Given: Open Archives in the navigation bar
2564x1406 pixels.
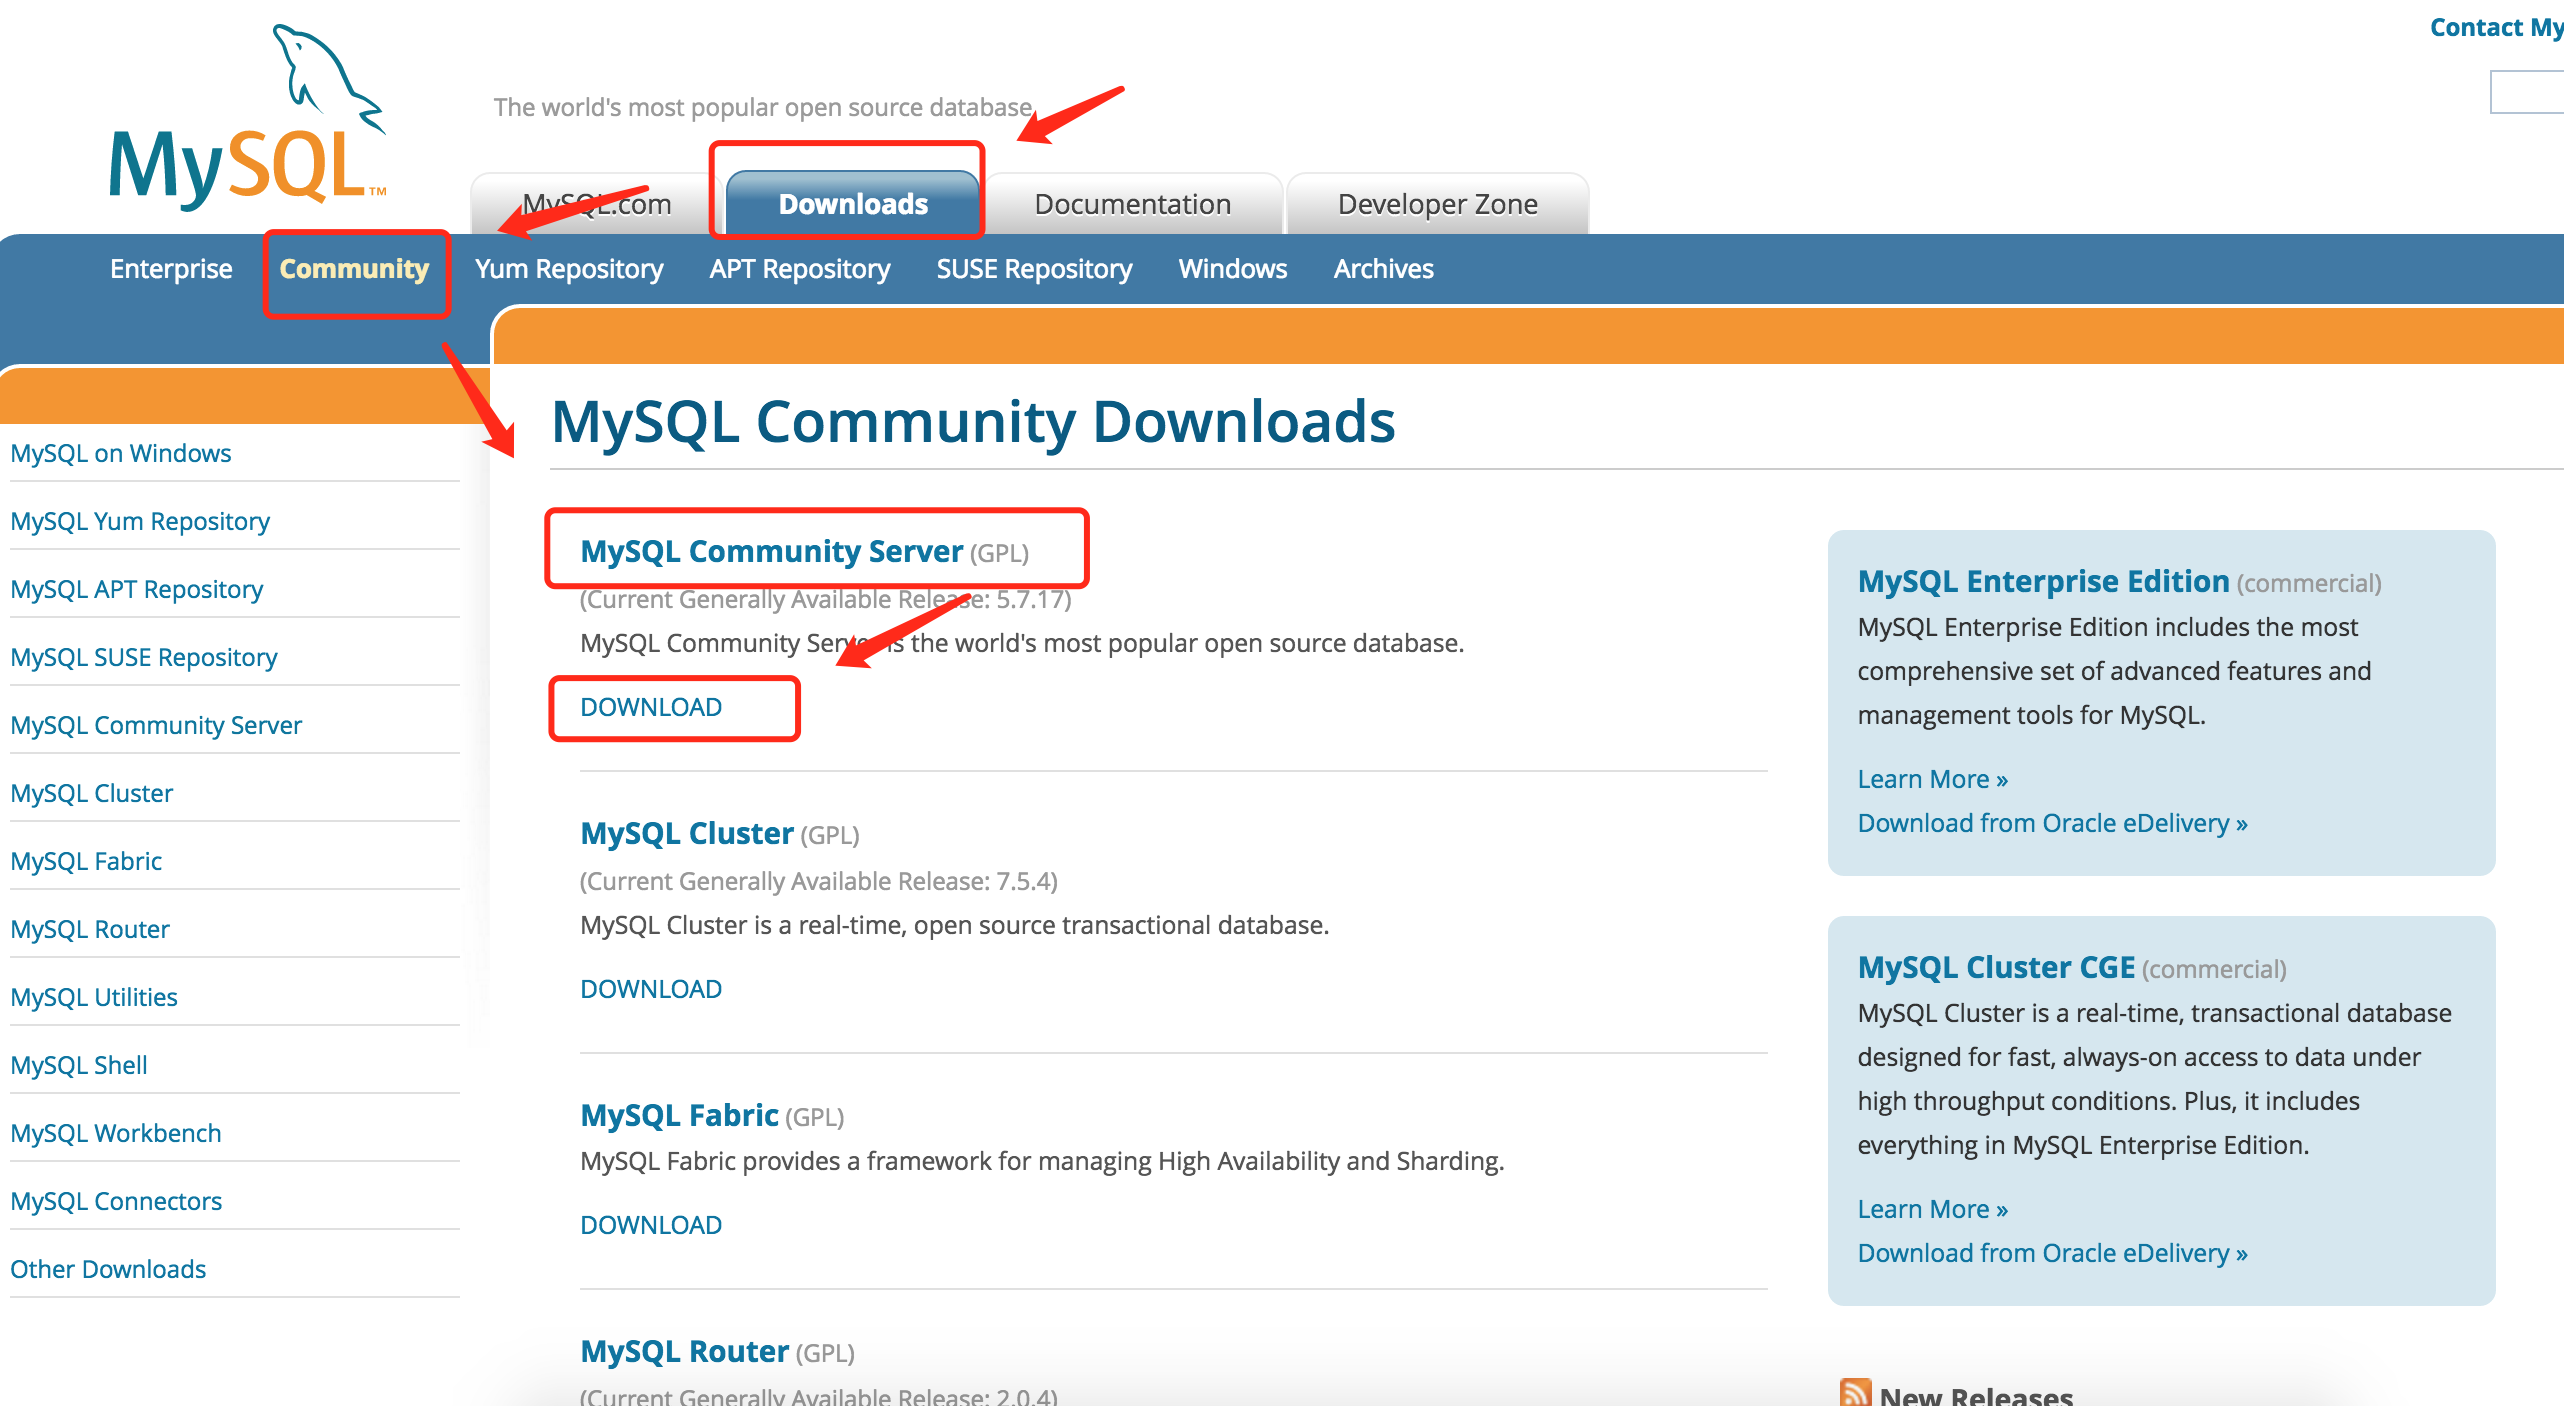Looking at the screenshot, I should [1383, 269].
